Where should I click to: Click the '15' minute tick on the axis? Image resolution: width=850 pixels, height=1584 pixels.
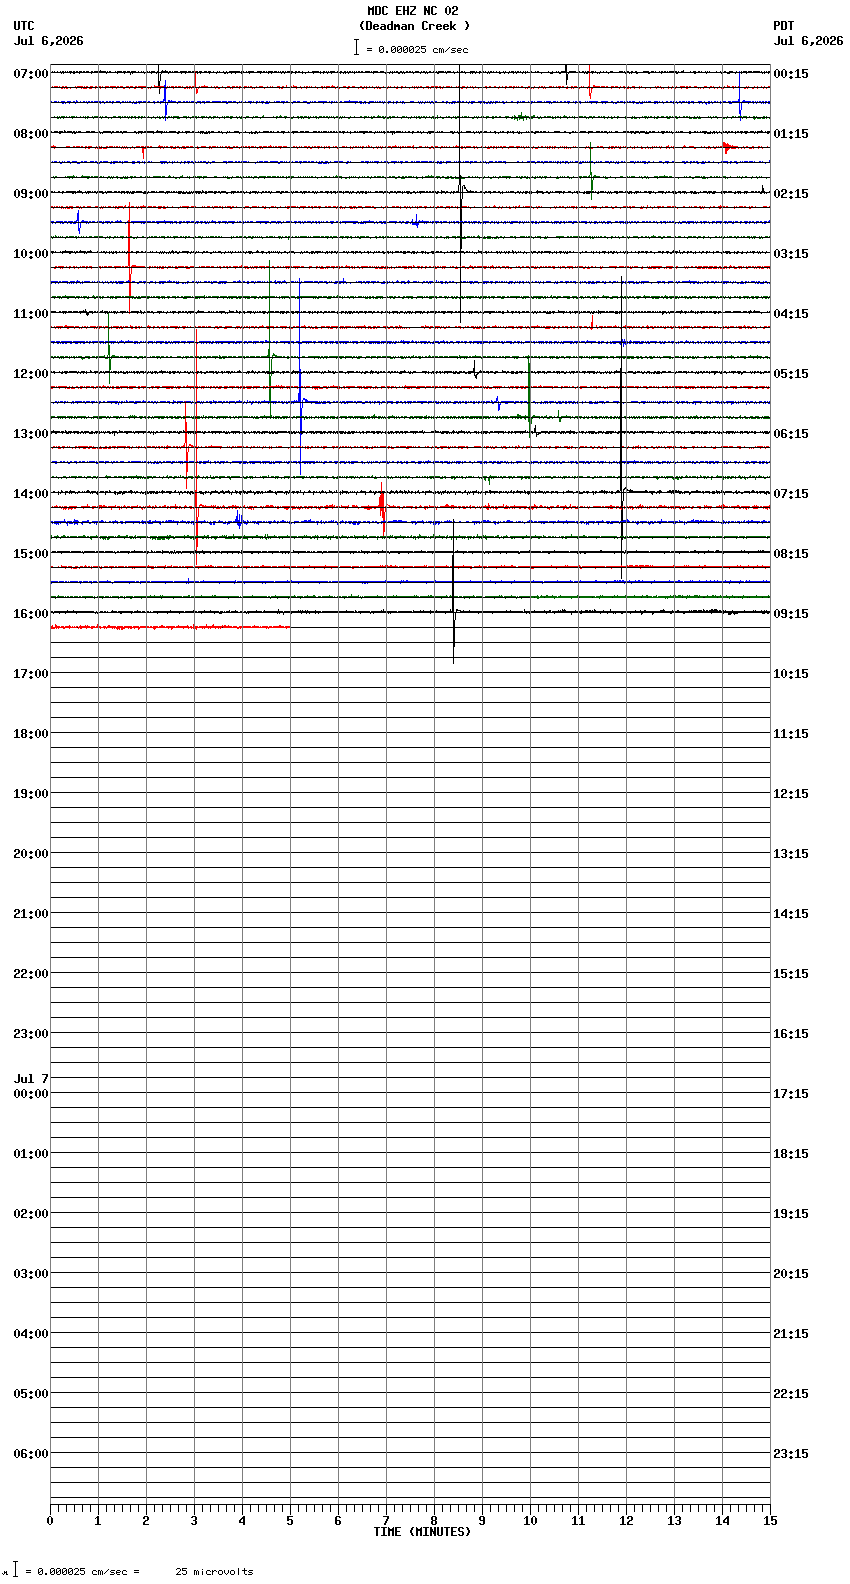point(770,1521)
